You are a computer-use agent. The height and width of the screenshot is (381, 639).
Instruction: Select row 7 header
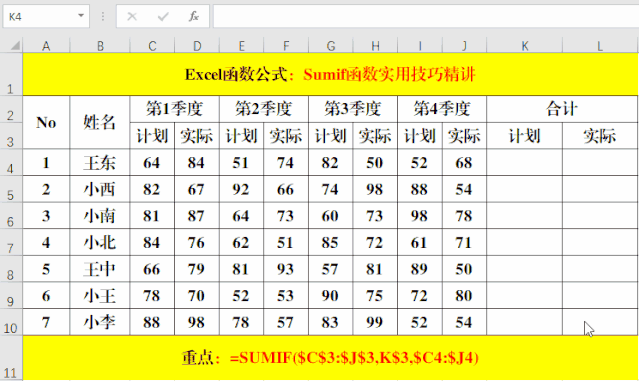pos(11,242)
